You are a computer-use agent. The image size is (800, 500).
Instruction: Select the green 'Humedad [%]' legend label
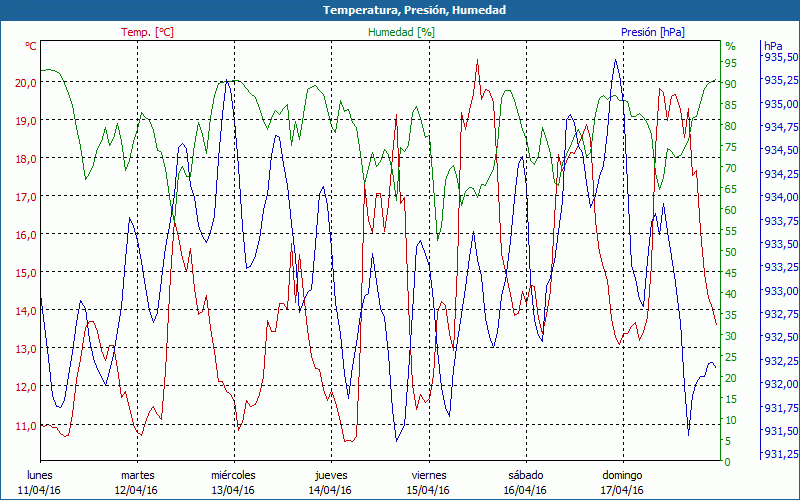(402, 32)
